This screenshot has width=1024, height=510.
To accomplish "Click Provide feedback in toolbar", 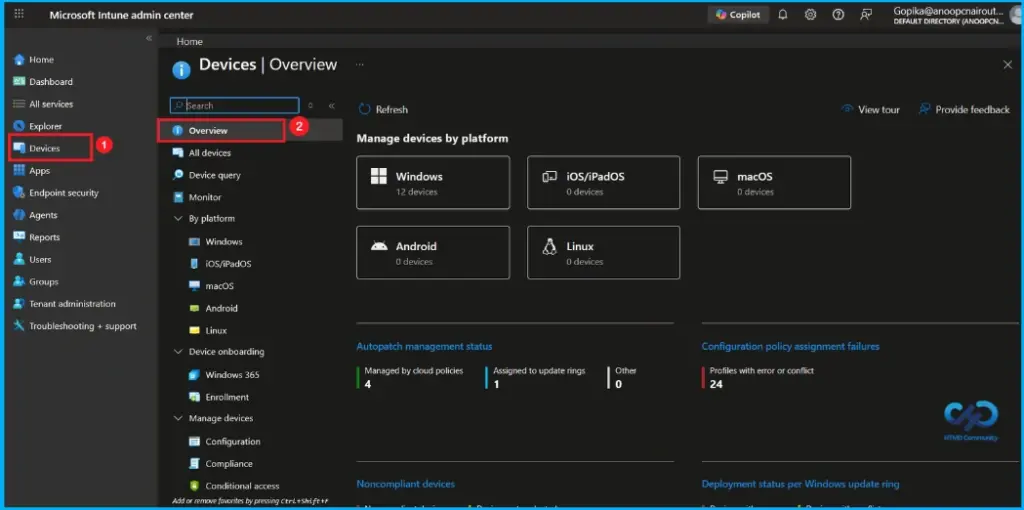I will 964,110.
